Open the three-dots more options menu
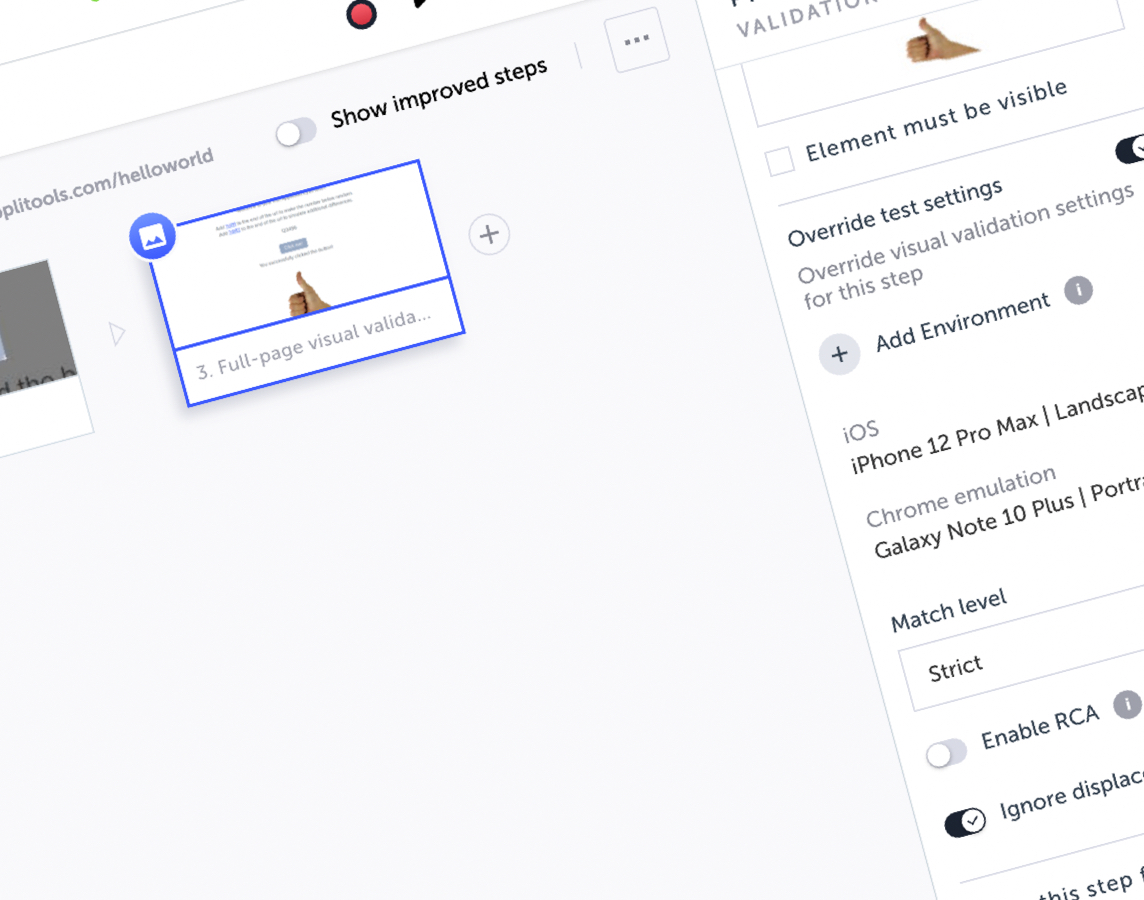The image size is (1144, 900). click(637, 39)
